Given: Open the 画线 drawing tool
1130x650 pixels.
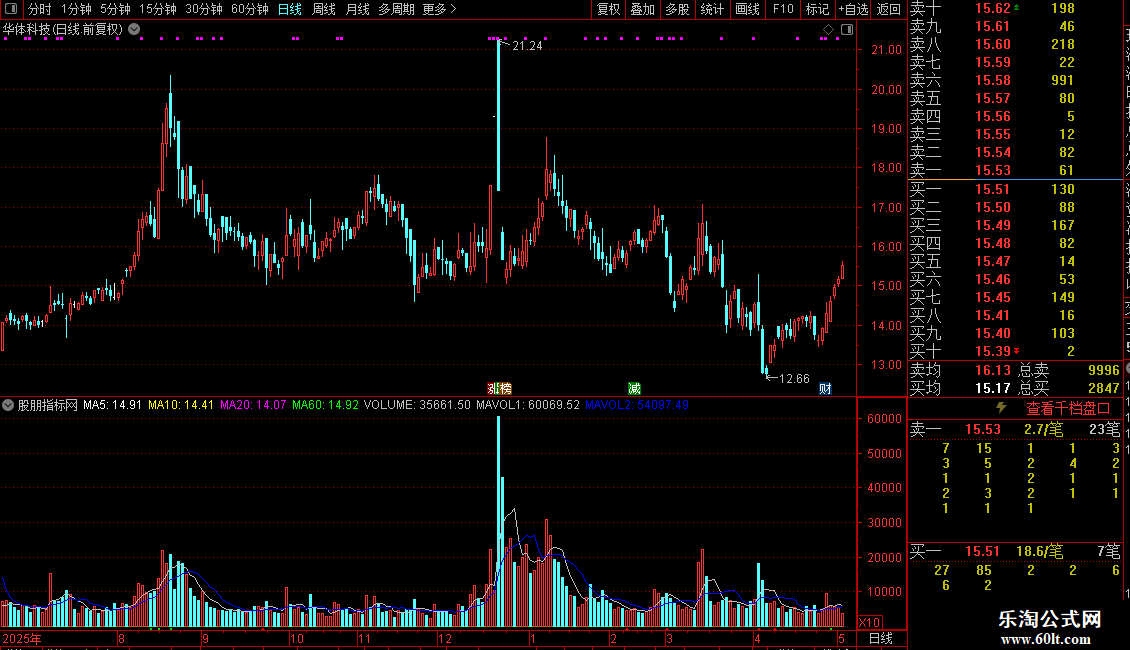Looking at the screenshot, I should tap(747, 9).
